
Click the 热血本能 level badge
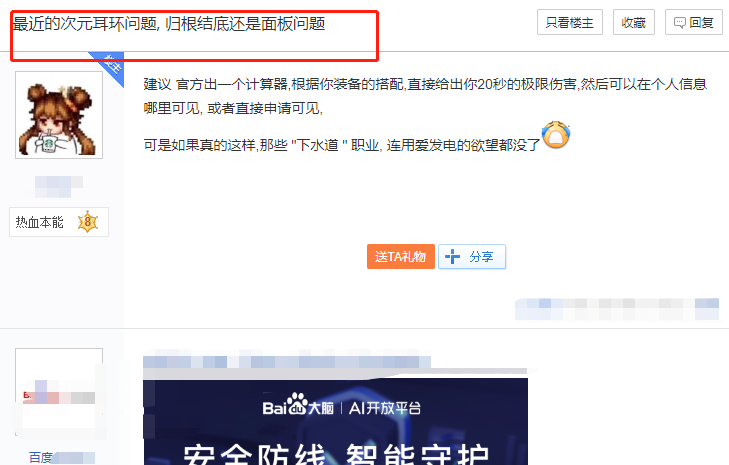tap(59, 222)
